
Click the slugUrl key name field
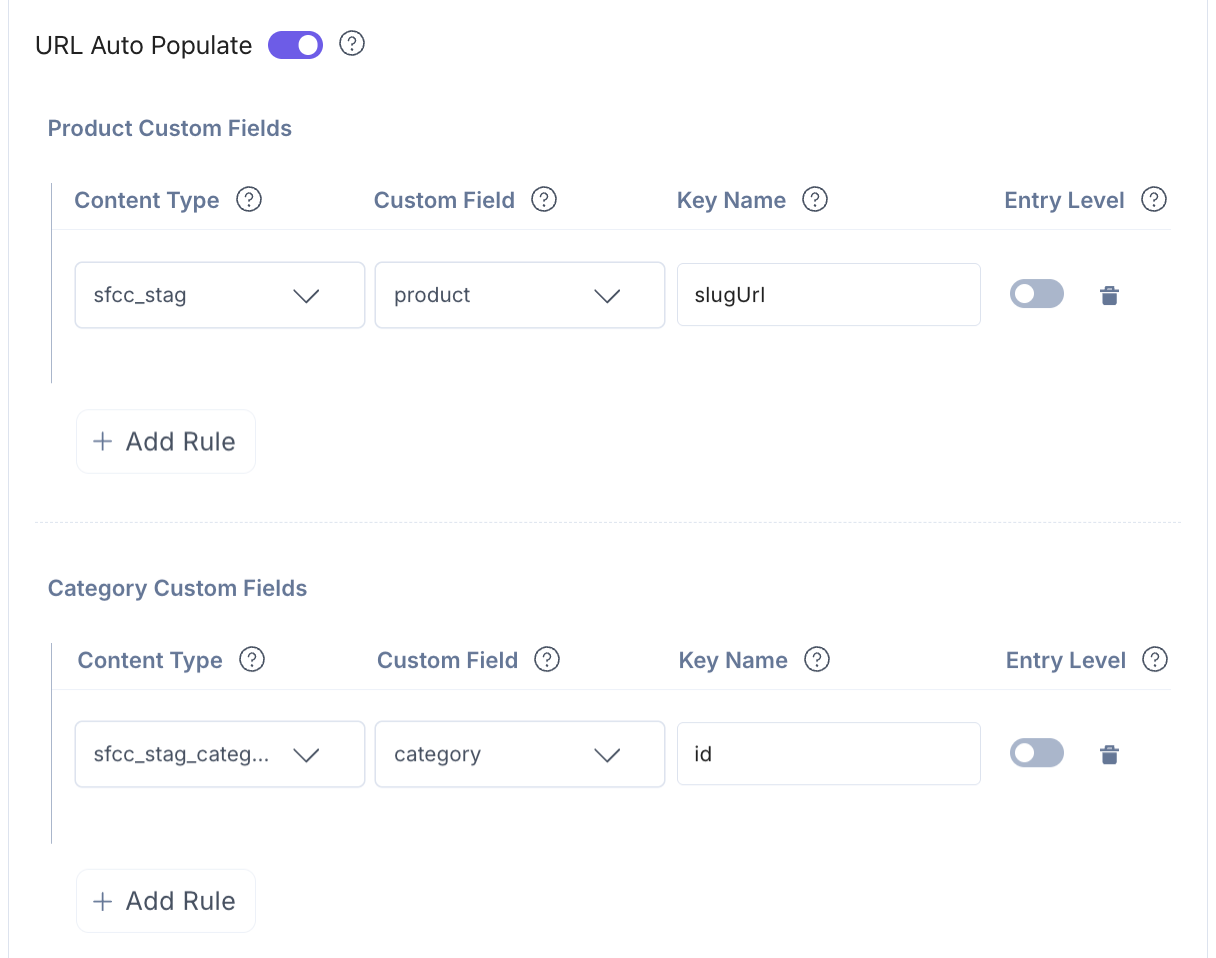click(x=828, y=294)
